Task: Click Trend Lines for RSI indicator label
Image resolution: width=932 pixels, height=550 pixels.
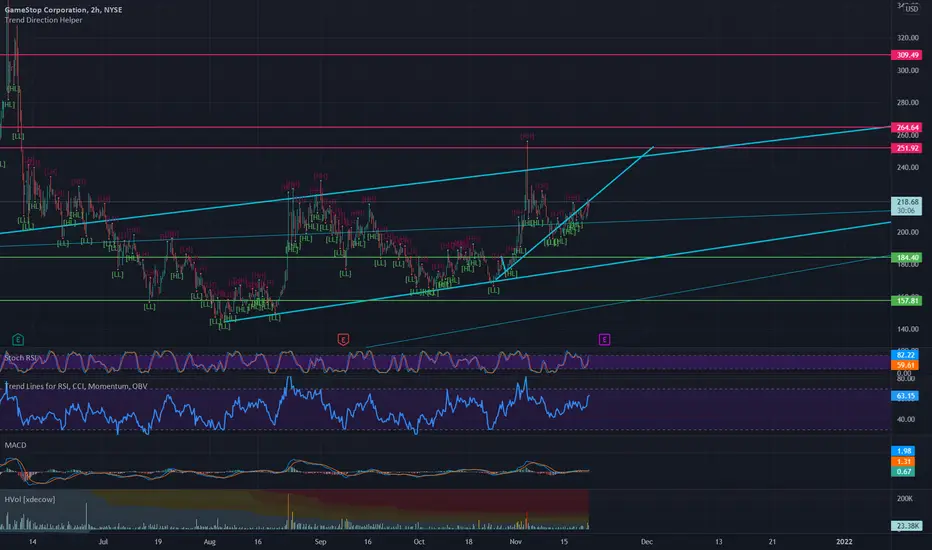Action: point(76,386)
